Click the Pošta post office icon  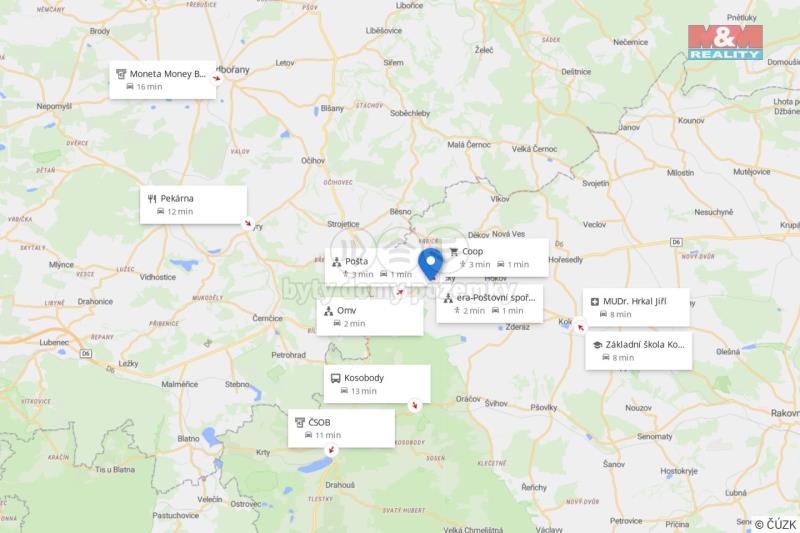click(x=336, y=262)
